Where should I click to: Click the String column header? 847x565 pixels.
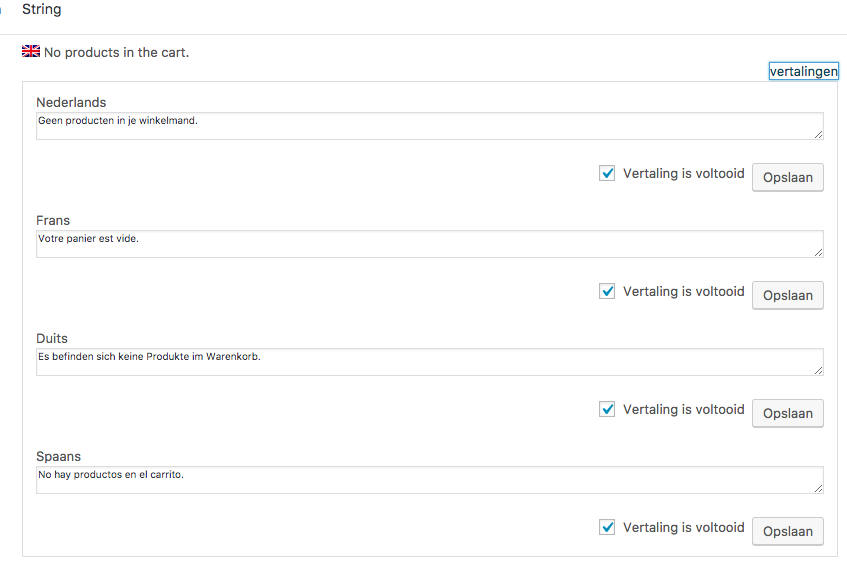pos(41,9)
